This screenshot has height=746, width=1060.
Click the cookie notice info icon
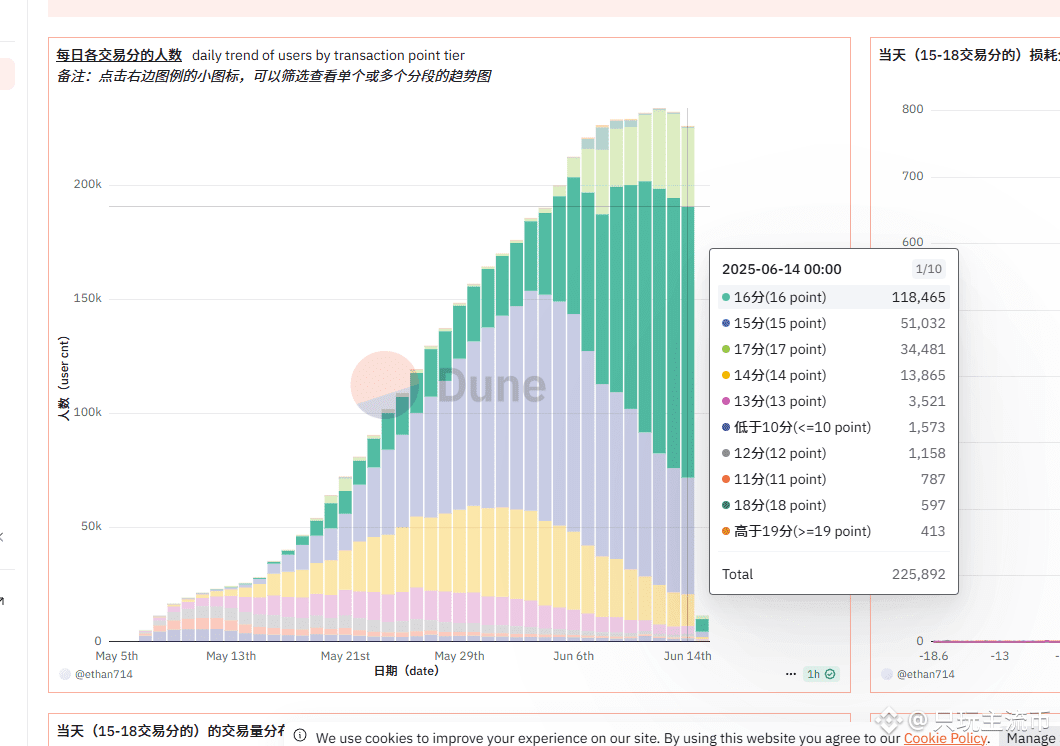[x=300, y=735]
